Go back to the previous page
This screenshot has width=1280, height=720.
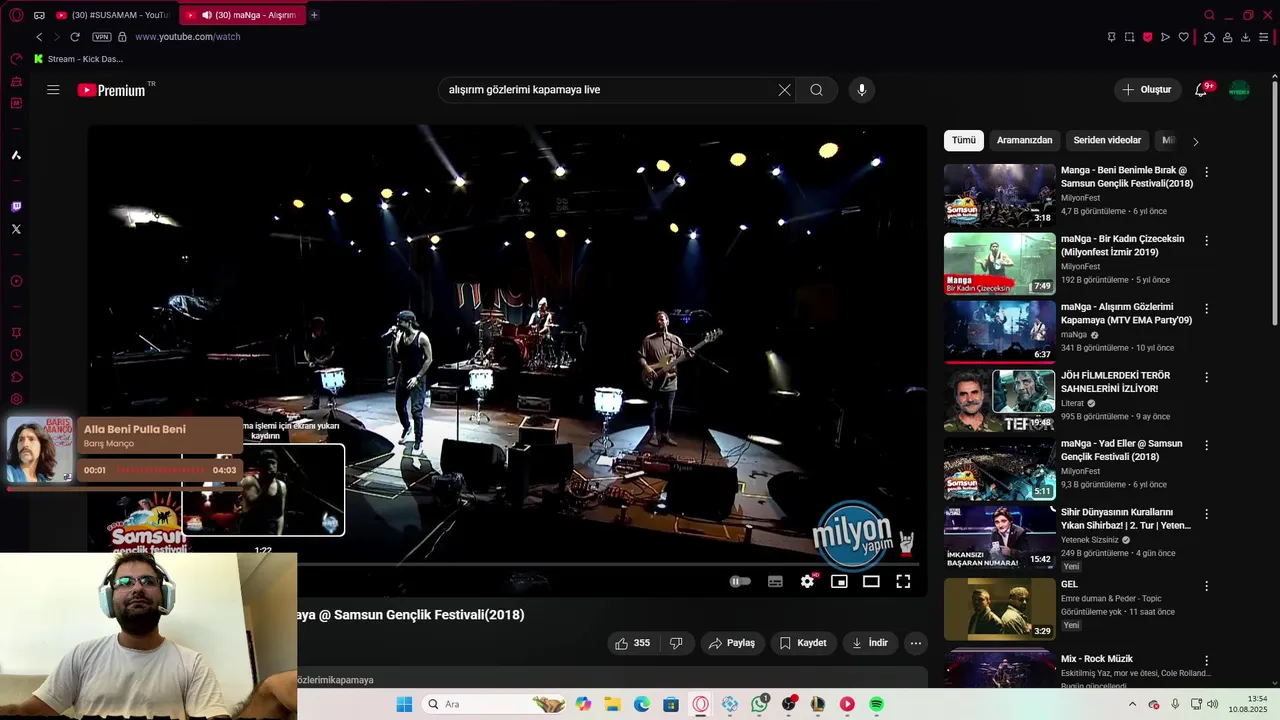pos(39,37)
